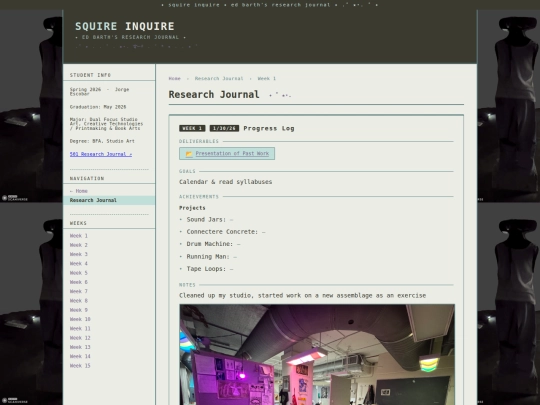
Task: Open Week 4 in the weeks list
Action: (79, 264)
